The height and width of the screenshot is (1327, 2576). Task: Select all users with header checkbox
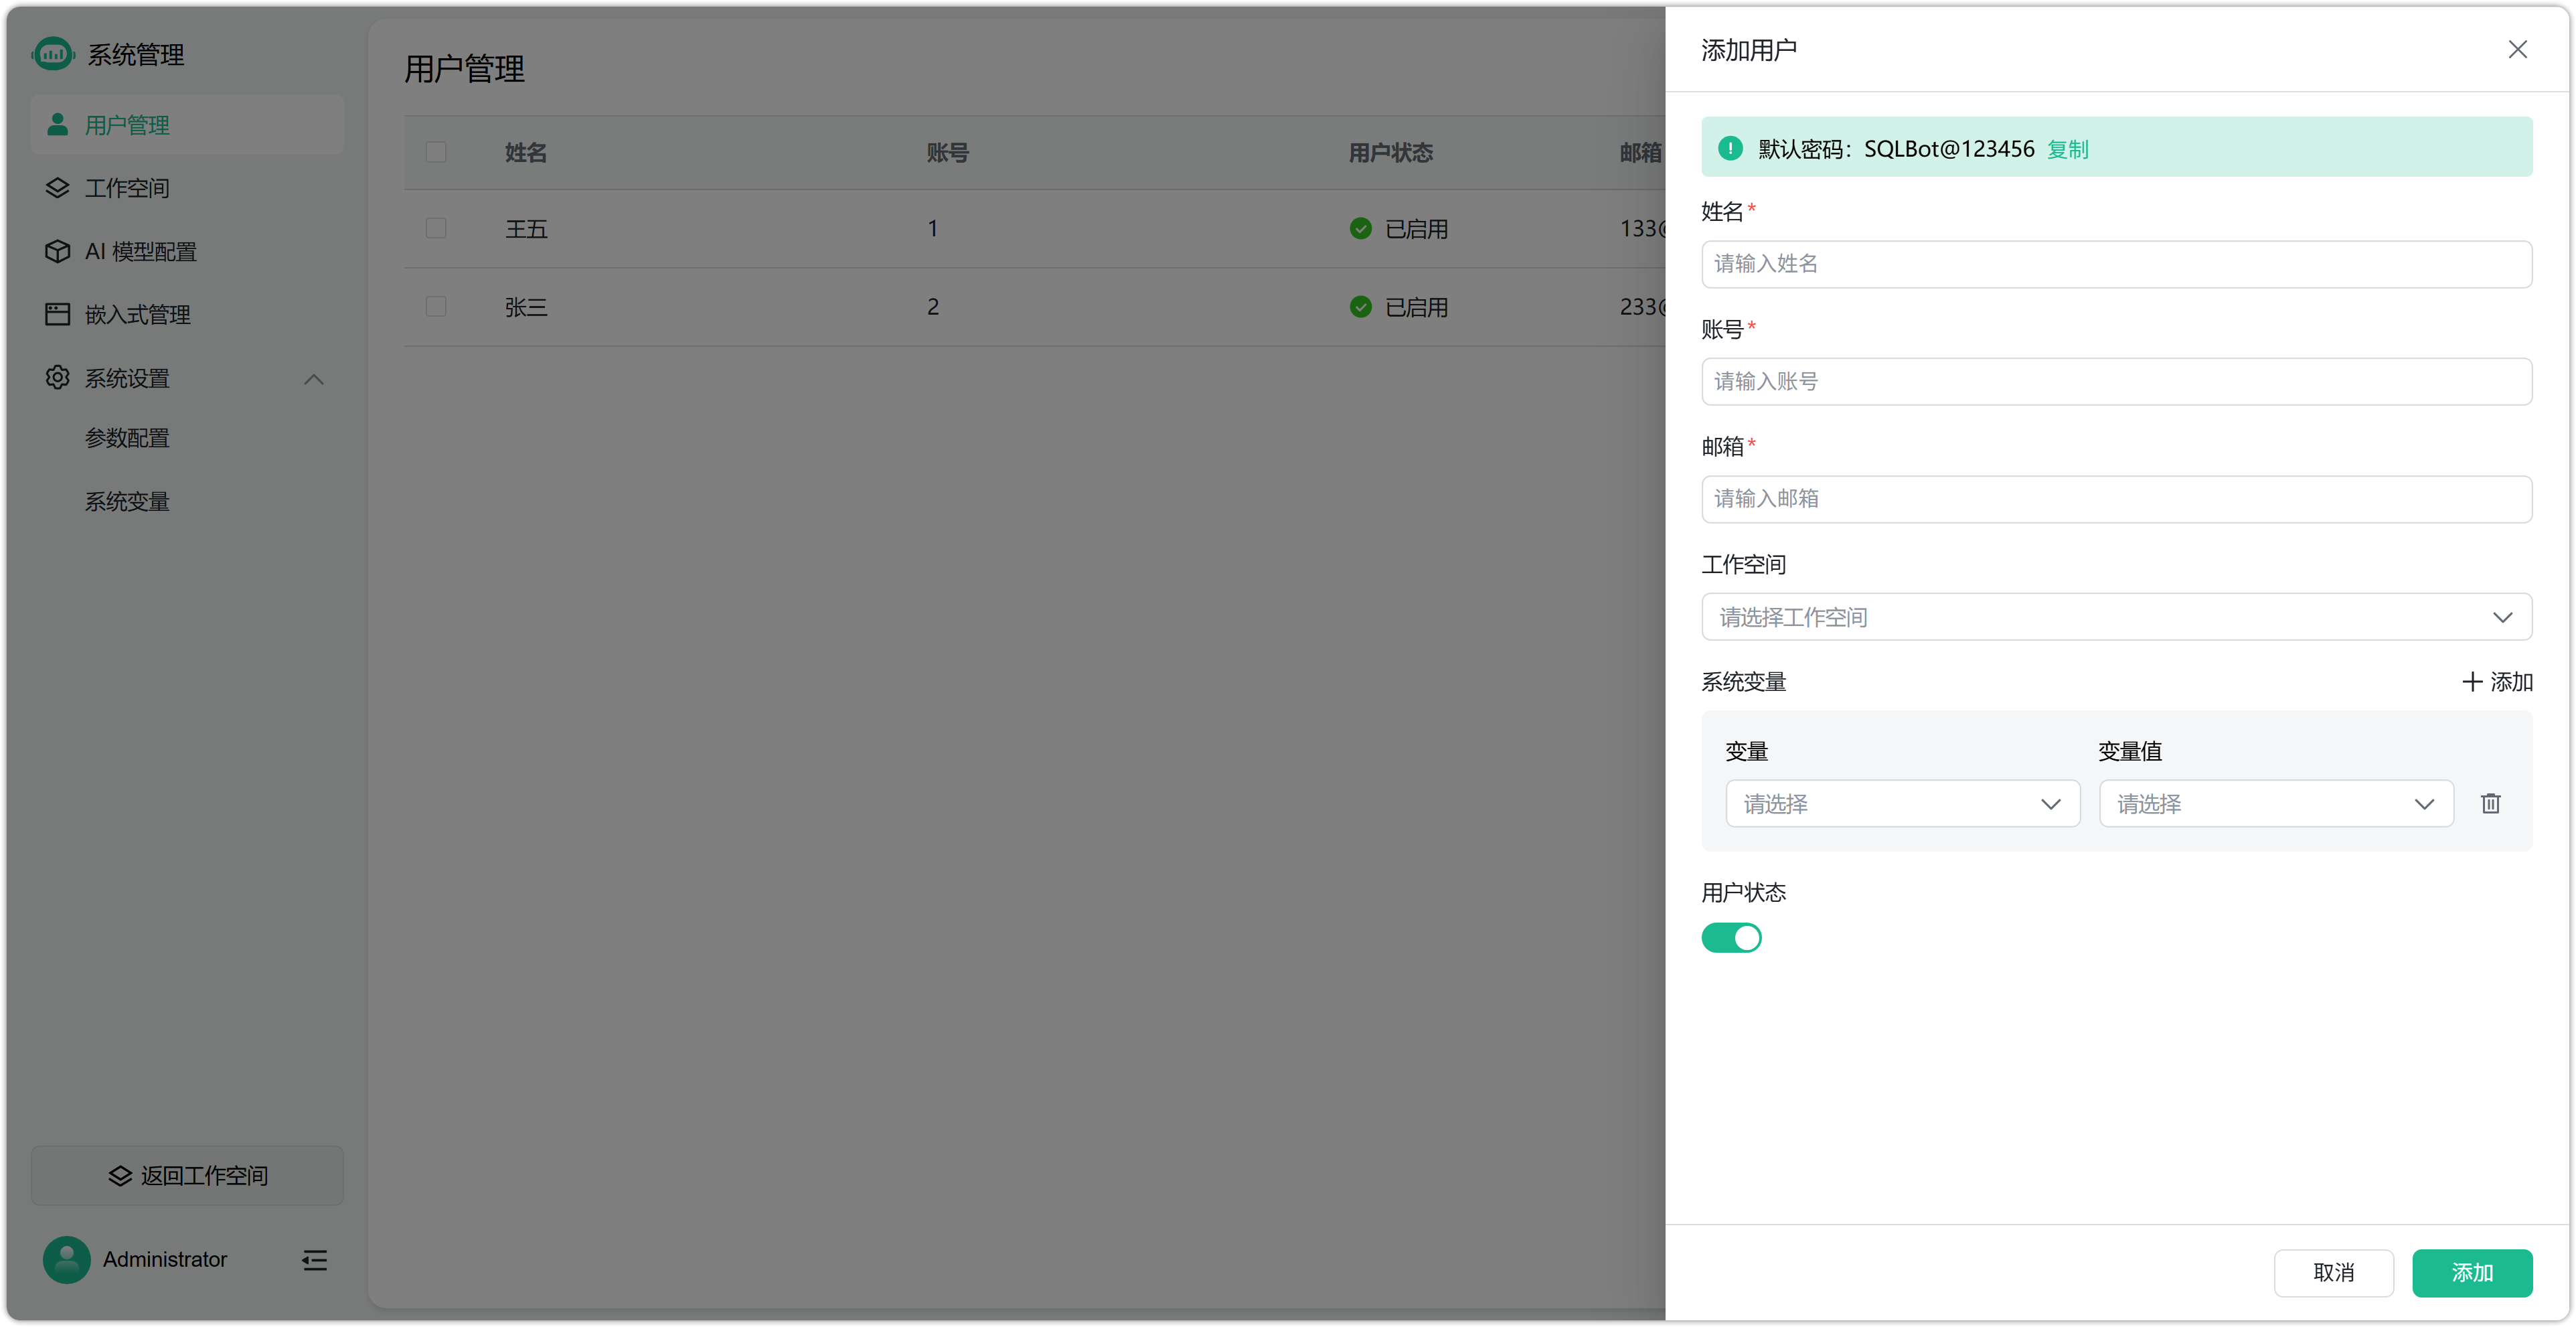coord(436,152)
